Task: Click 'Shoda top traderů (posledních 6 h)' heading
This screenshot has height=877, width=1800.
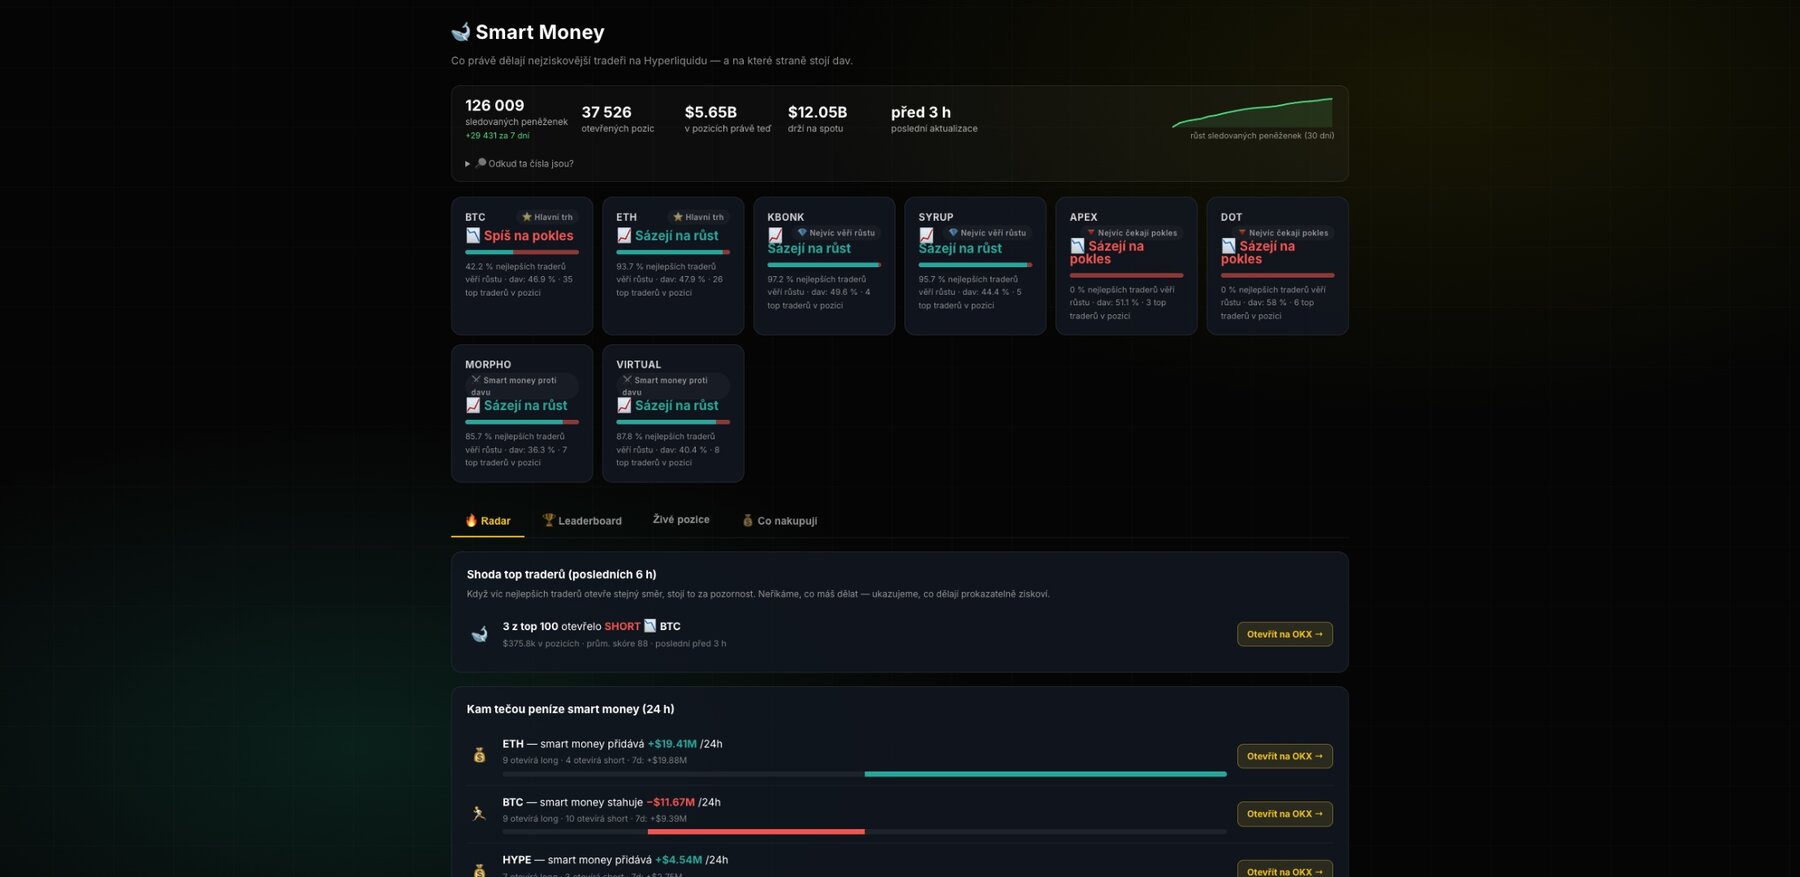Action: coord(561,574)
